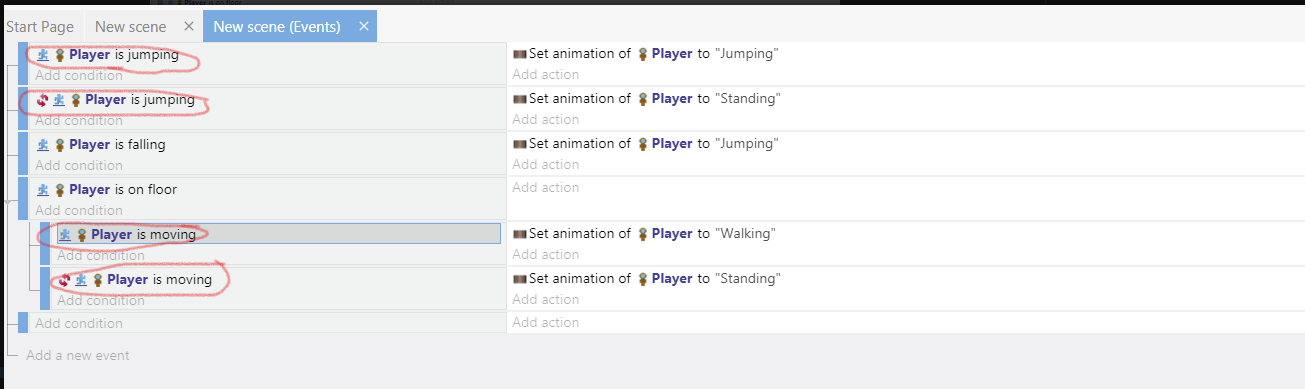The image size is (1305, 389).
Task: Add condition in the last empty event
Action: pyautogui.click(x=79, y=323)
